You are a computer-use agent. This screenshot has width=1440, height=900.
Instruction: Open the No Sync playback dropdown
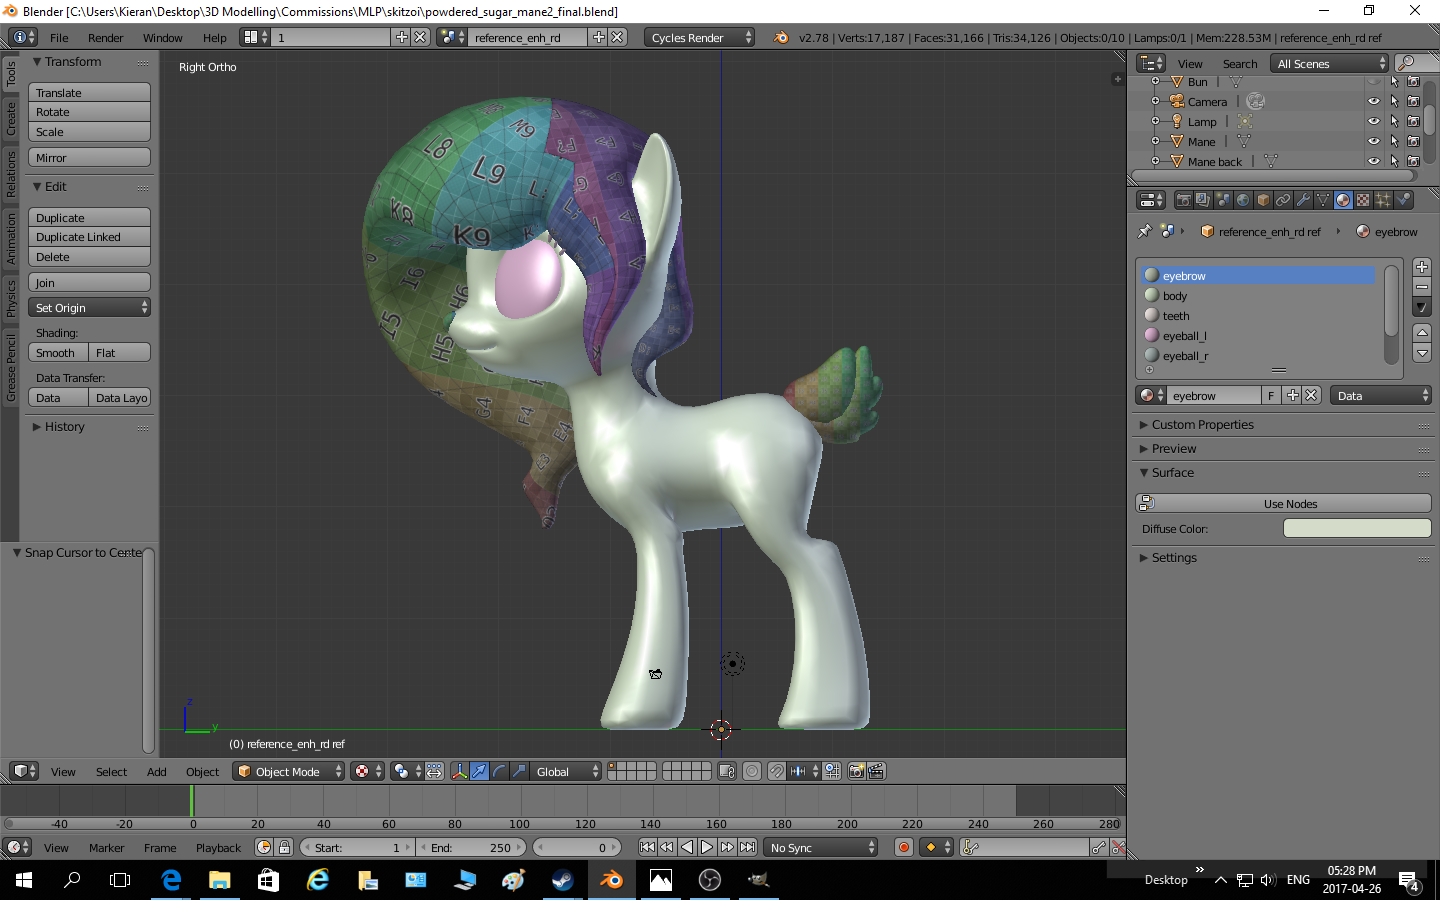(821, 847)
